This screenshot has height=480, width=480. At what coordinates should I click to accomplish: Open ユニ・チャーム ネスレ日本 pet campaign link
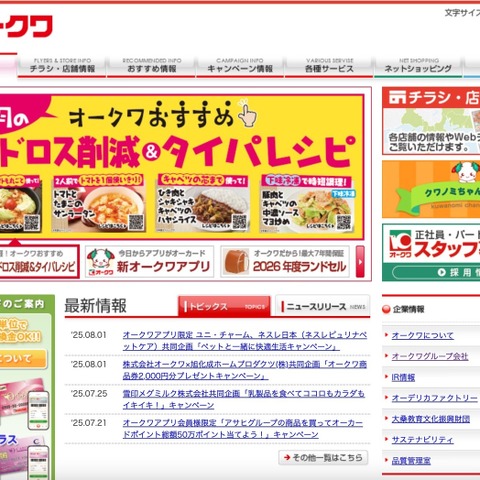pyautogui.click(x=245, y=341)
